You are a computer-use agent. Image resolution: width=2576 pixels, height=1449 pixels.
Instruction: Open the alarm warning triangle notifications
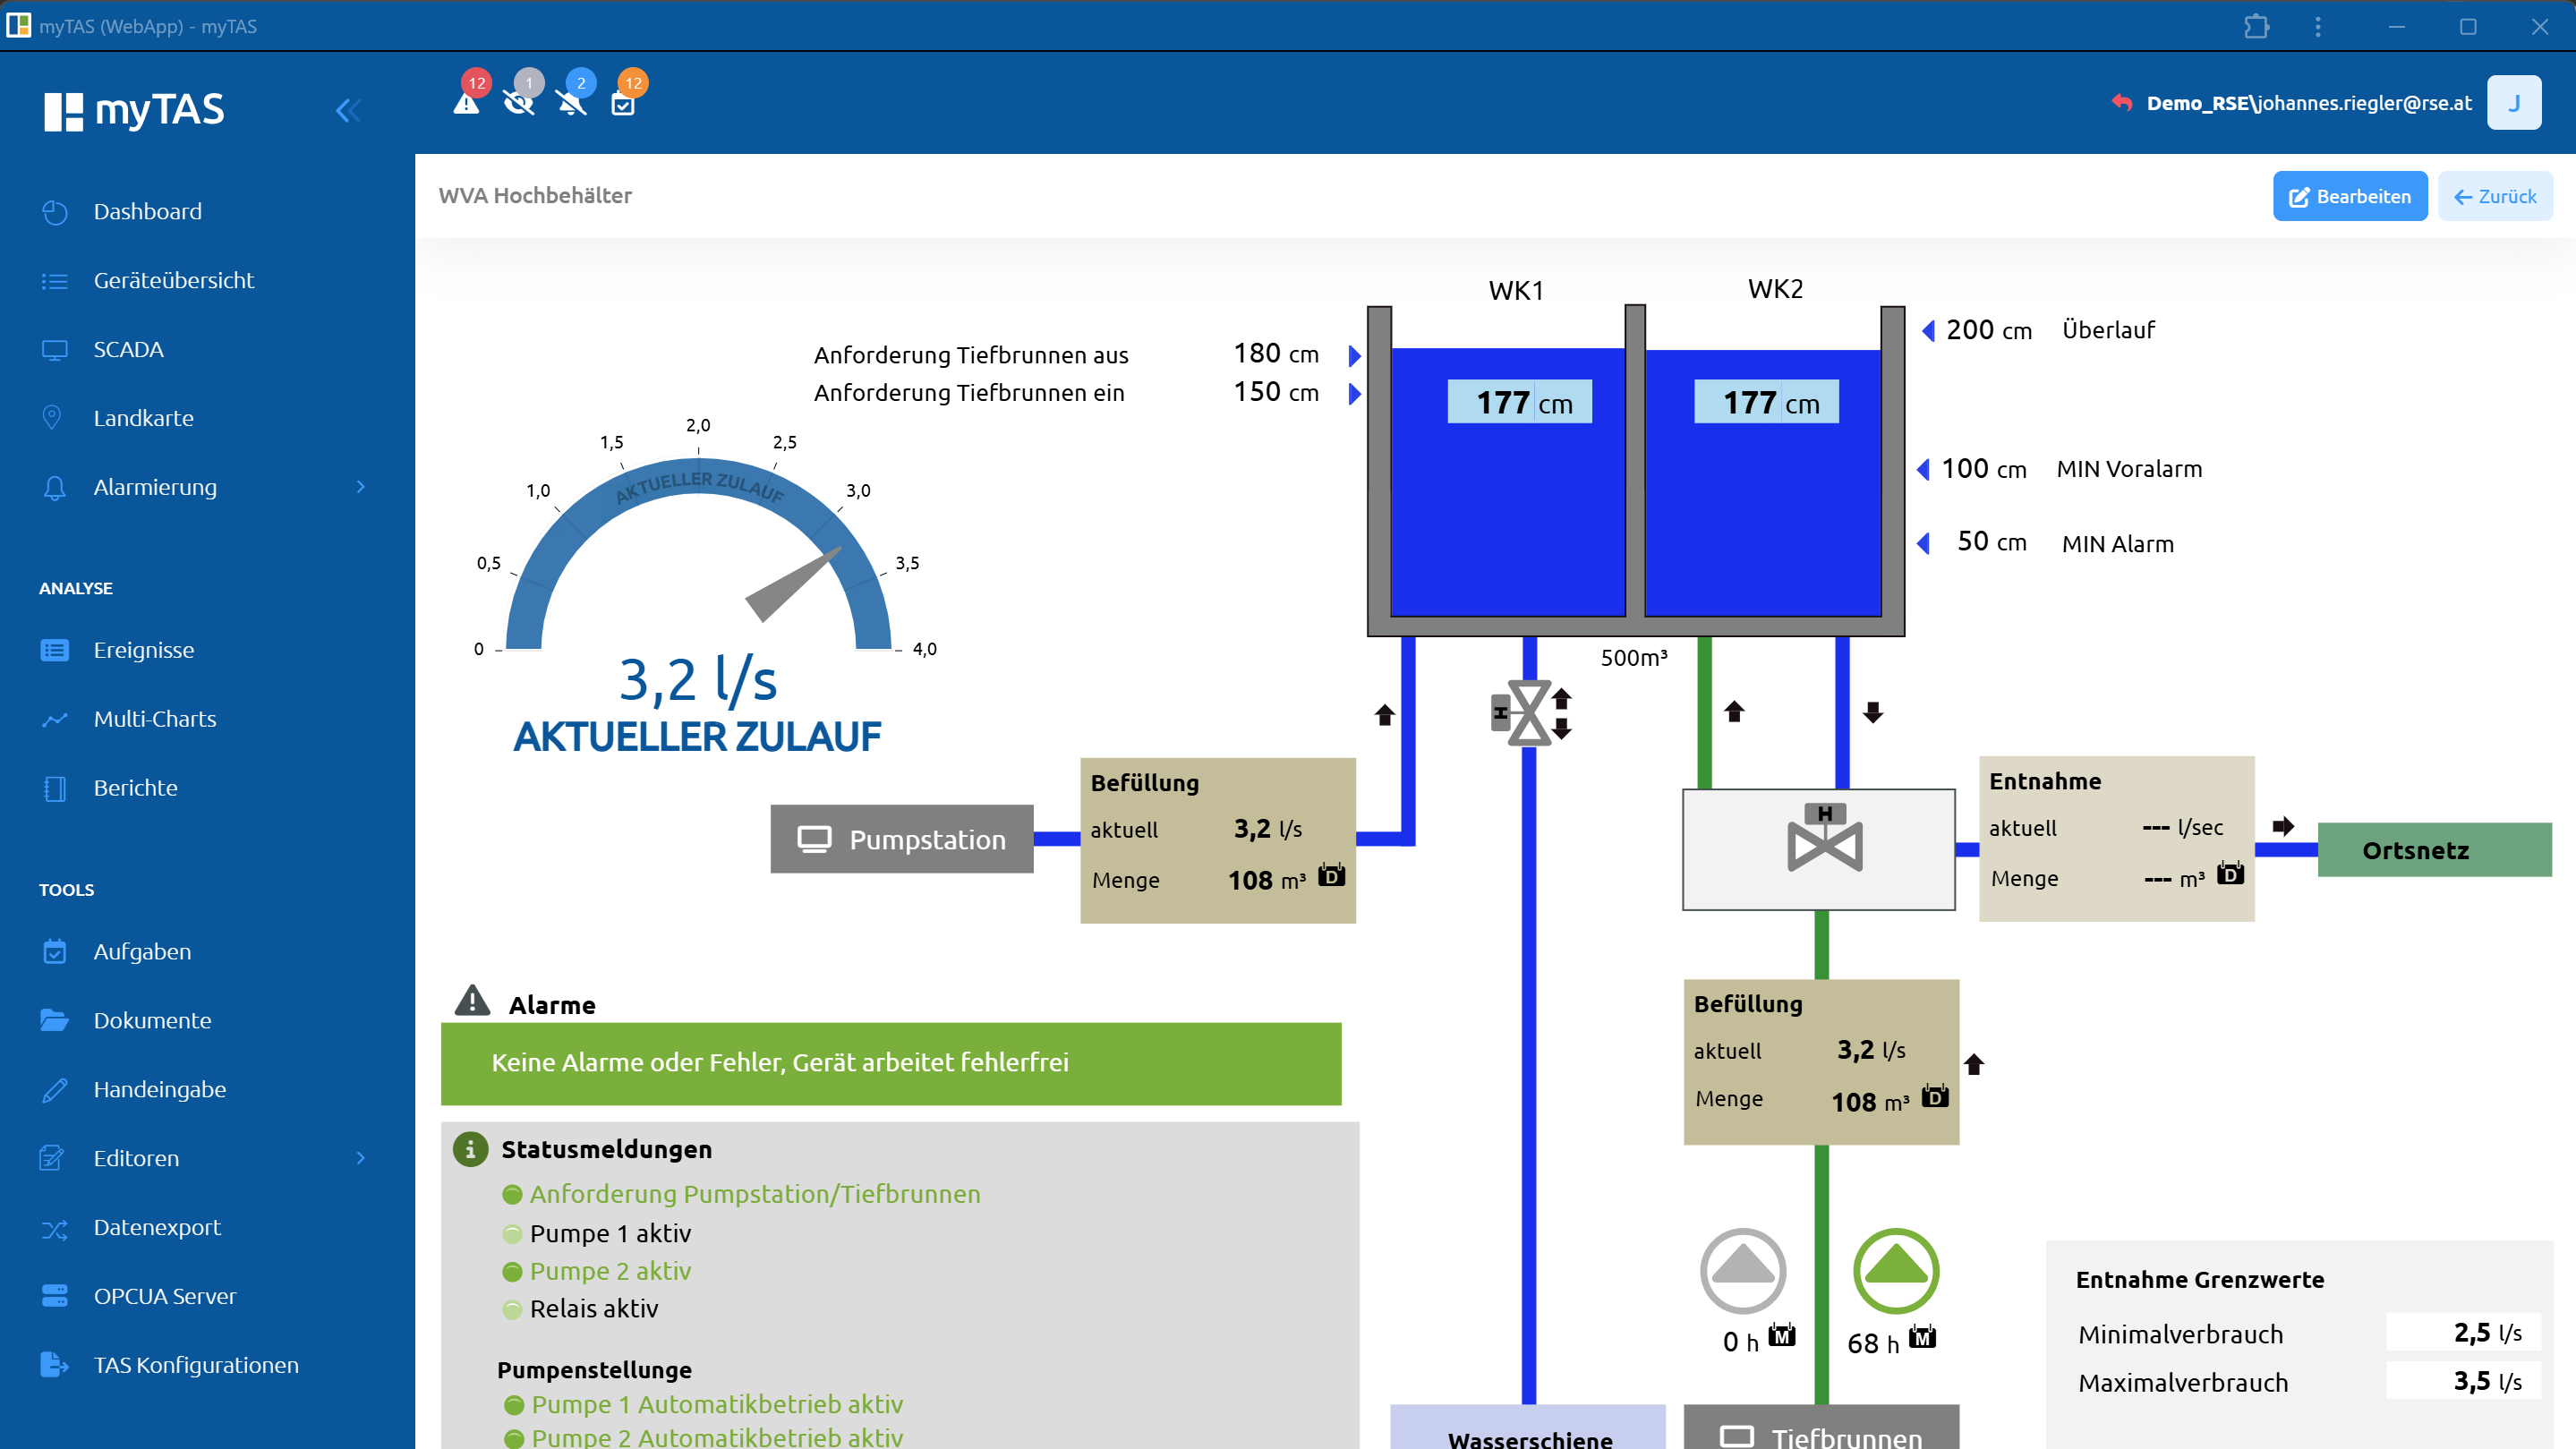tap(466, 102)
